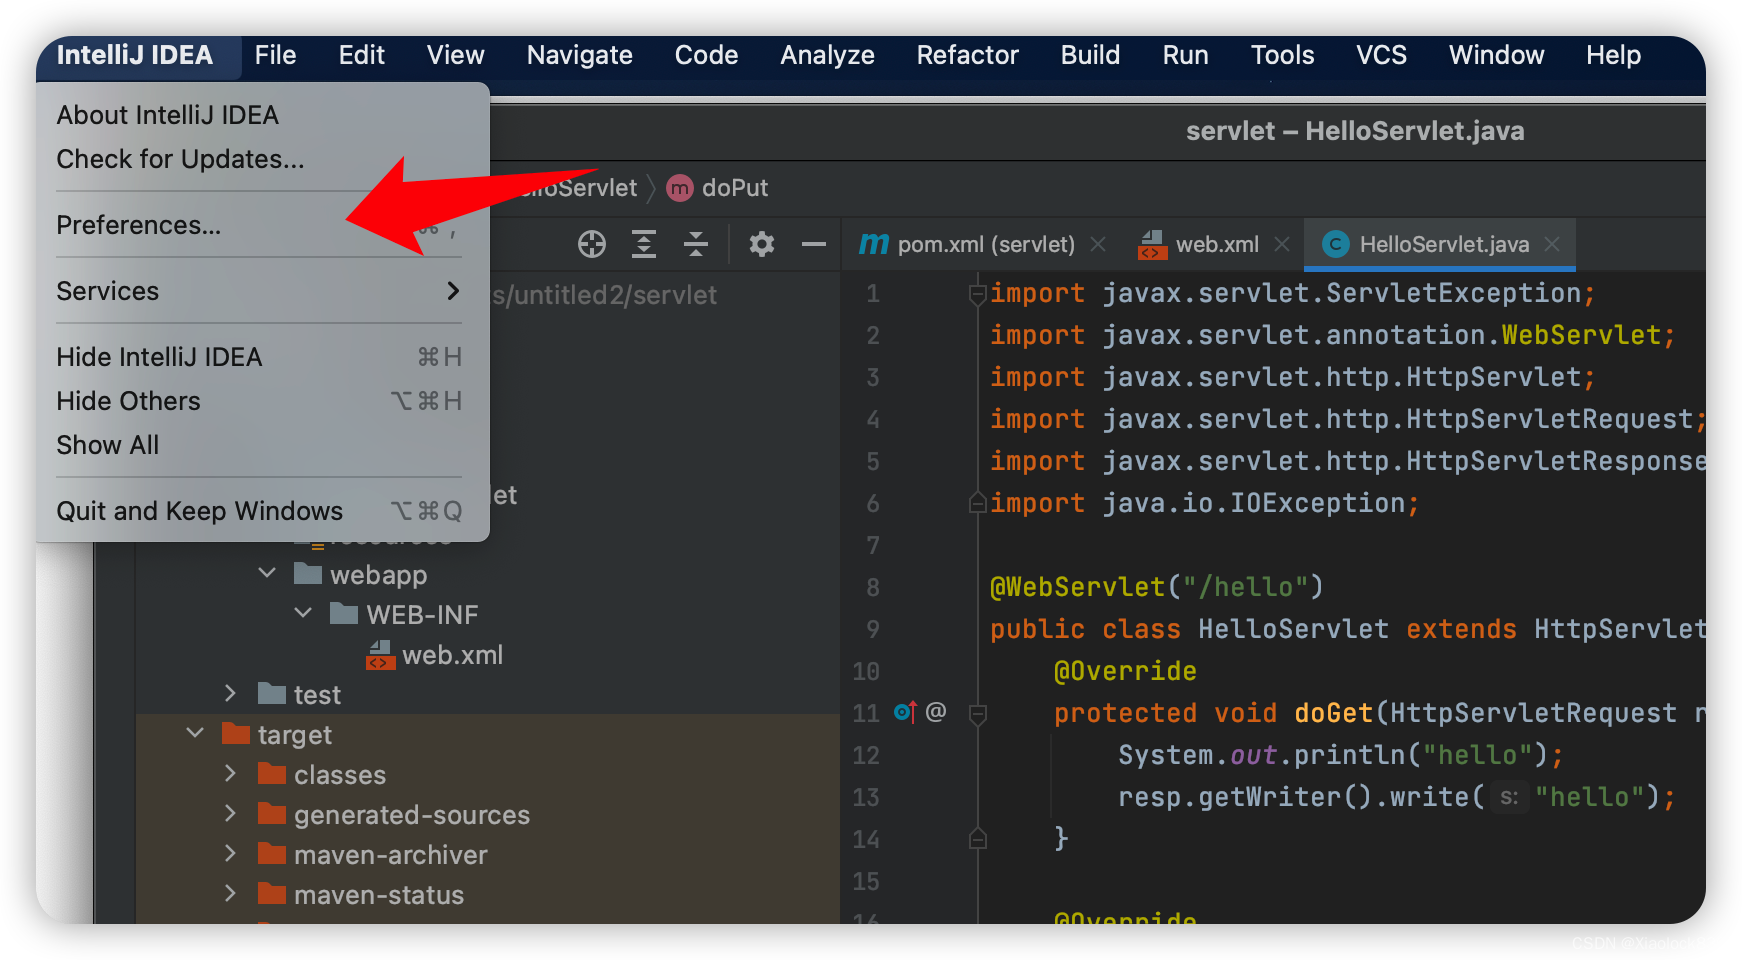The width and height of the screenshot is (1742, 960).
Task: Expand the maven-status folder
Action: pyautogui.click(x=230, y=893)
